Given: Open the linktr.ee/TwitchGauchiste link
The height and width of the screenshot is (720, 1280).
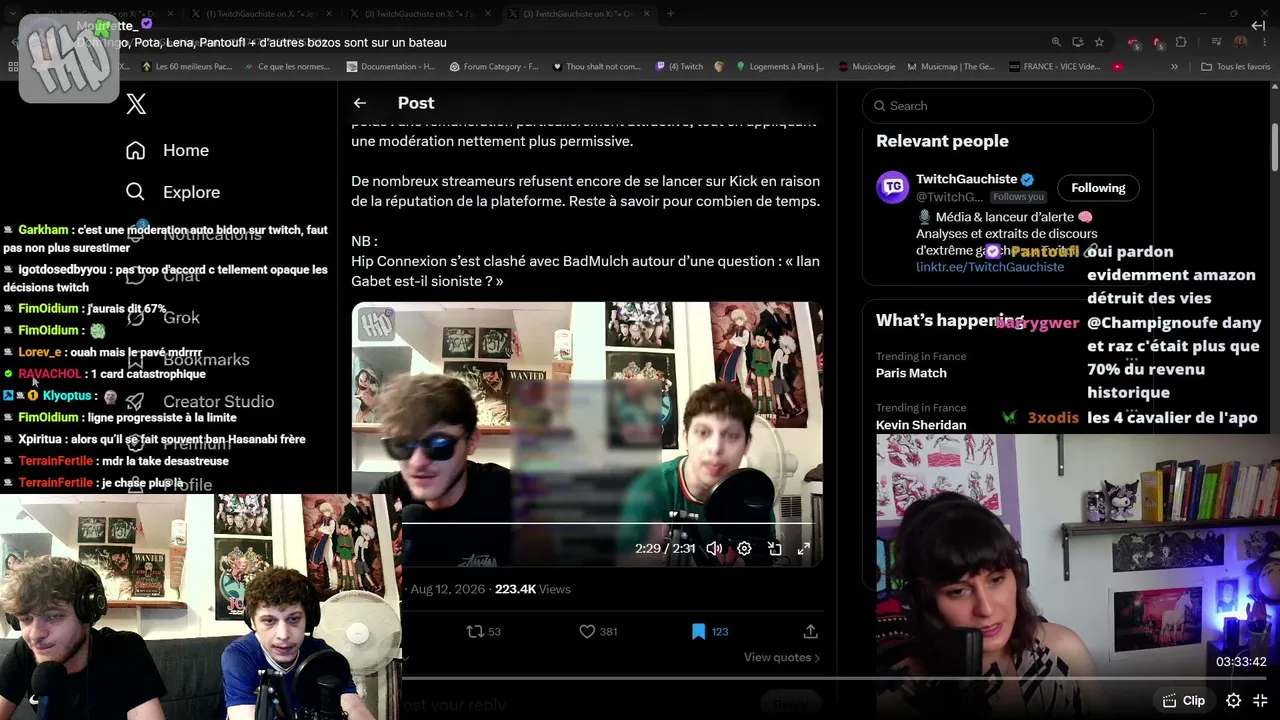Looking at the screenshot, I should [x=990, y=268].
